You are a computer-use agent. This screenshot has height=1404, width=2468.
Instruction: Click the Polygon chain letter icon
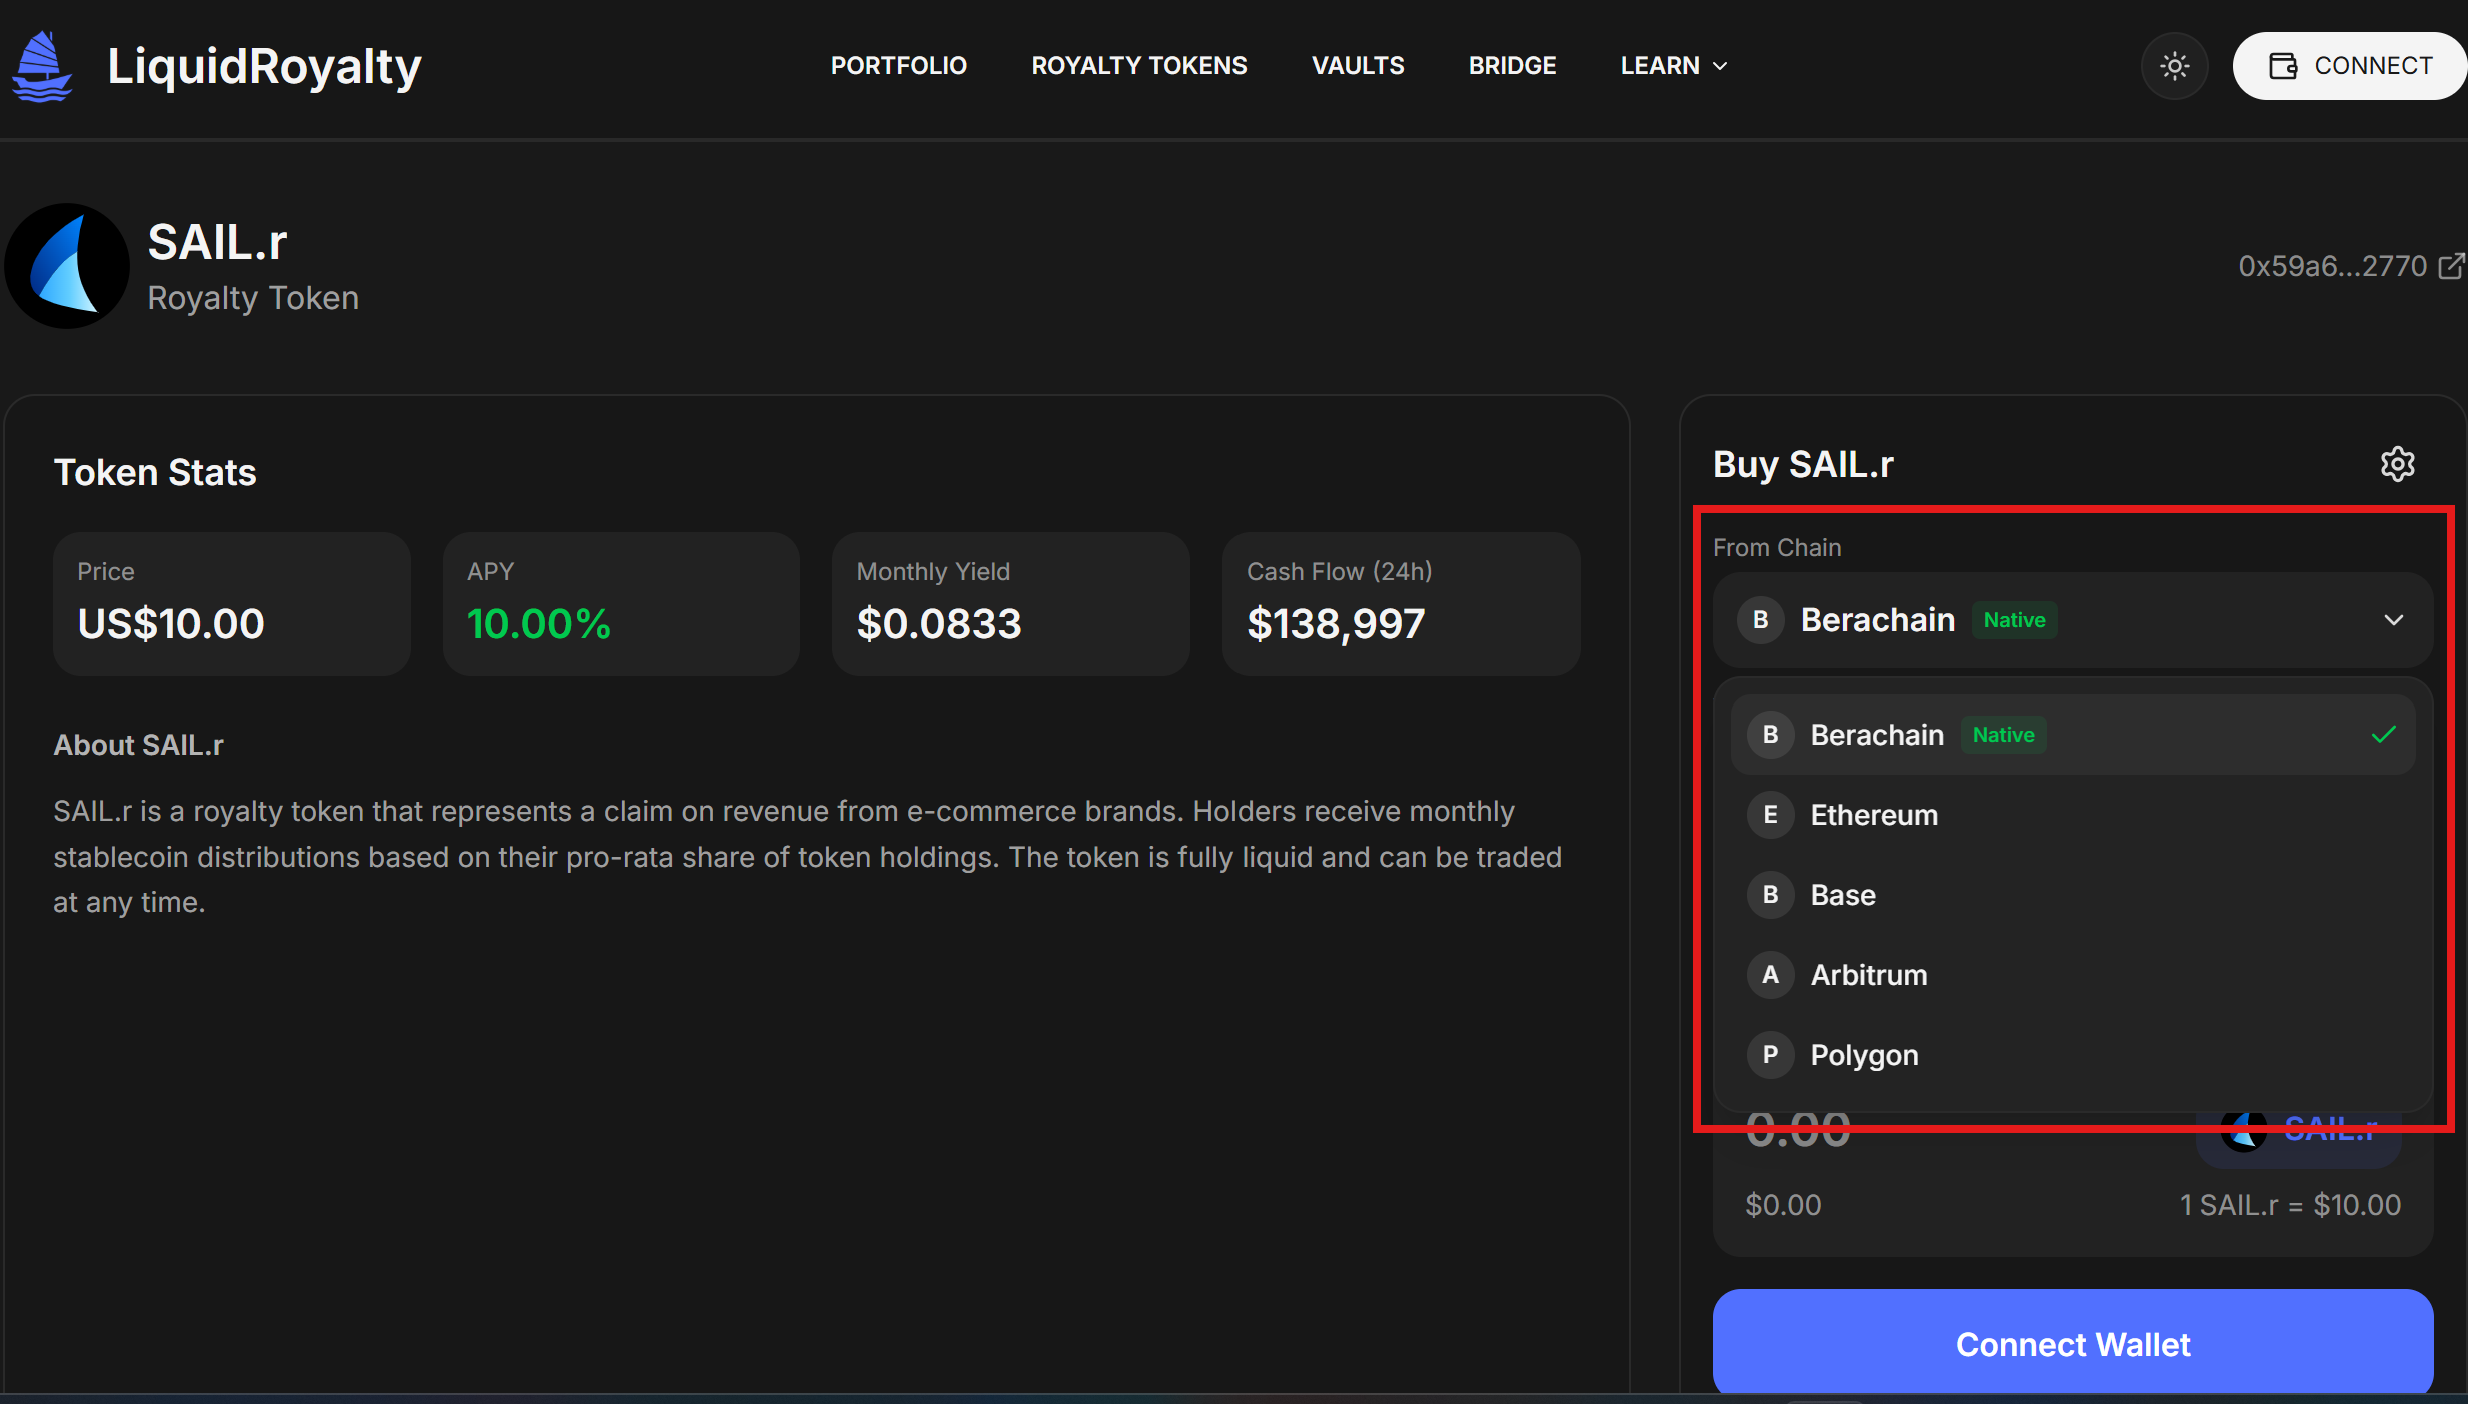(1770, 1055)
